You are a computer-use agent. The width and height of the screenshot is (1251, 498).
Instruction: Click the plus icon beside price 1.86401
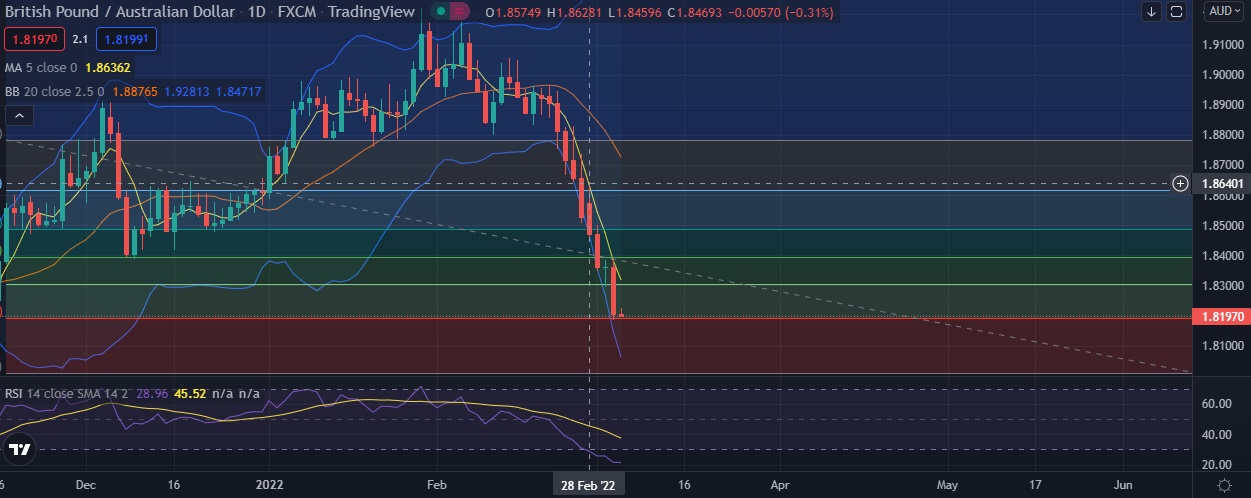1180,183
